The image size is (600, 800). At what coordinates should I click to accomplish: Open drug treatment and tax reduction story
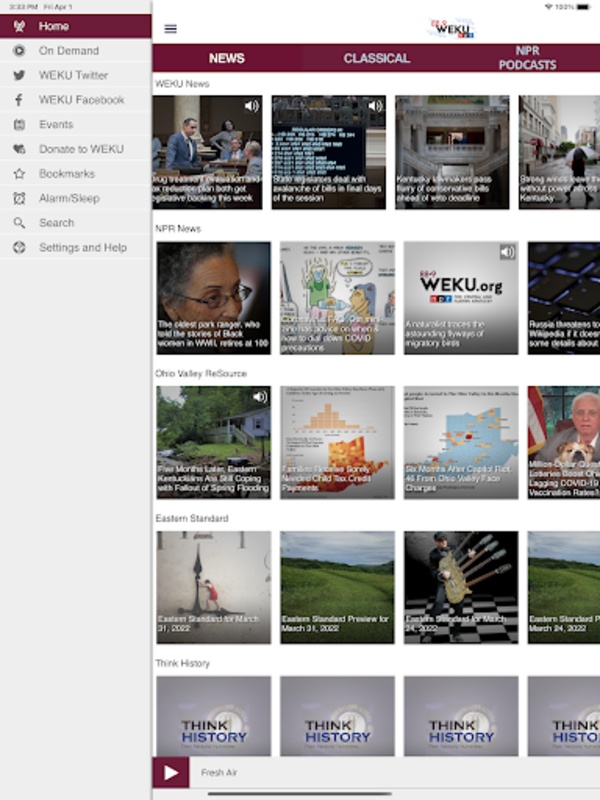pos(207,152)
